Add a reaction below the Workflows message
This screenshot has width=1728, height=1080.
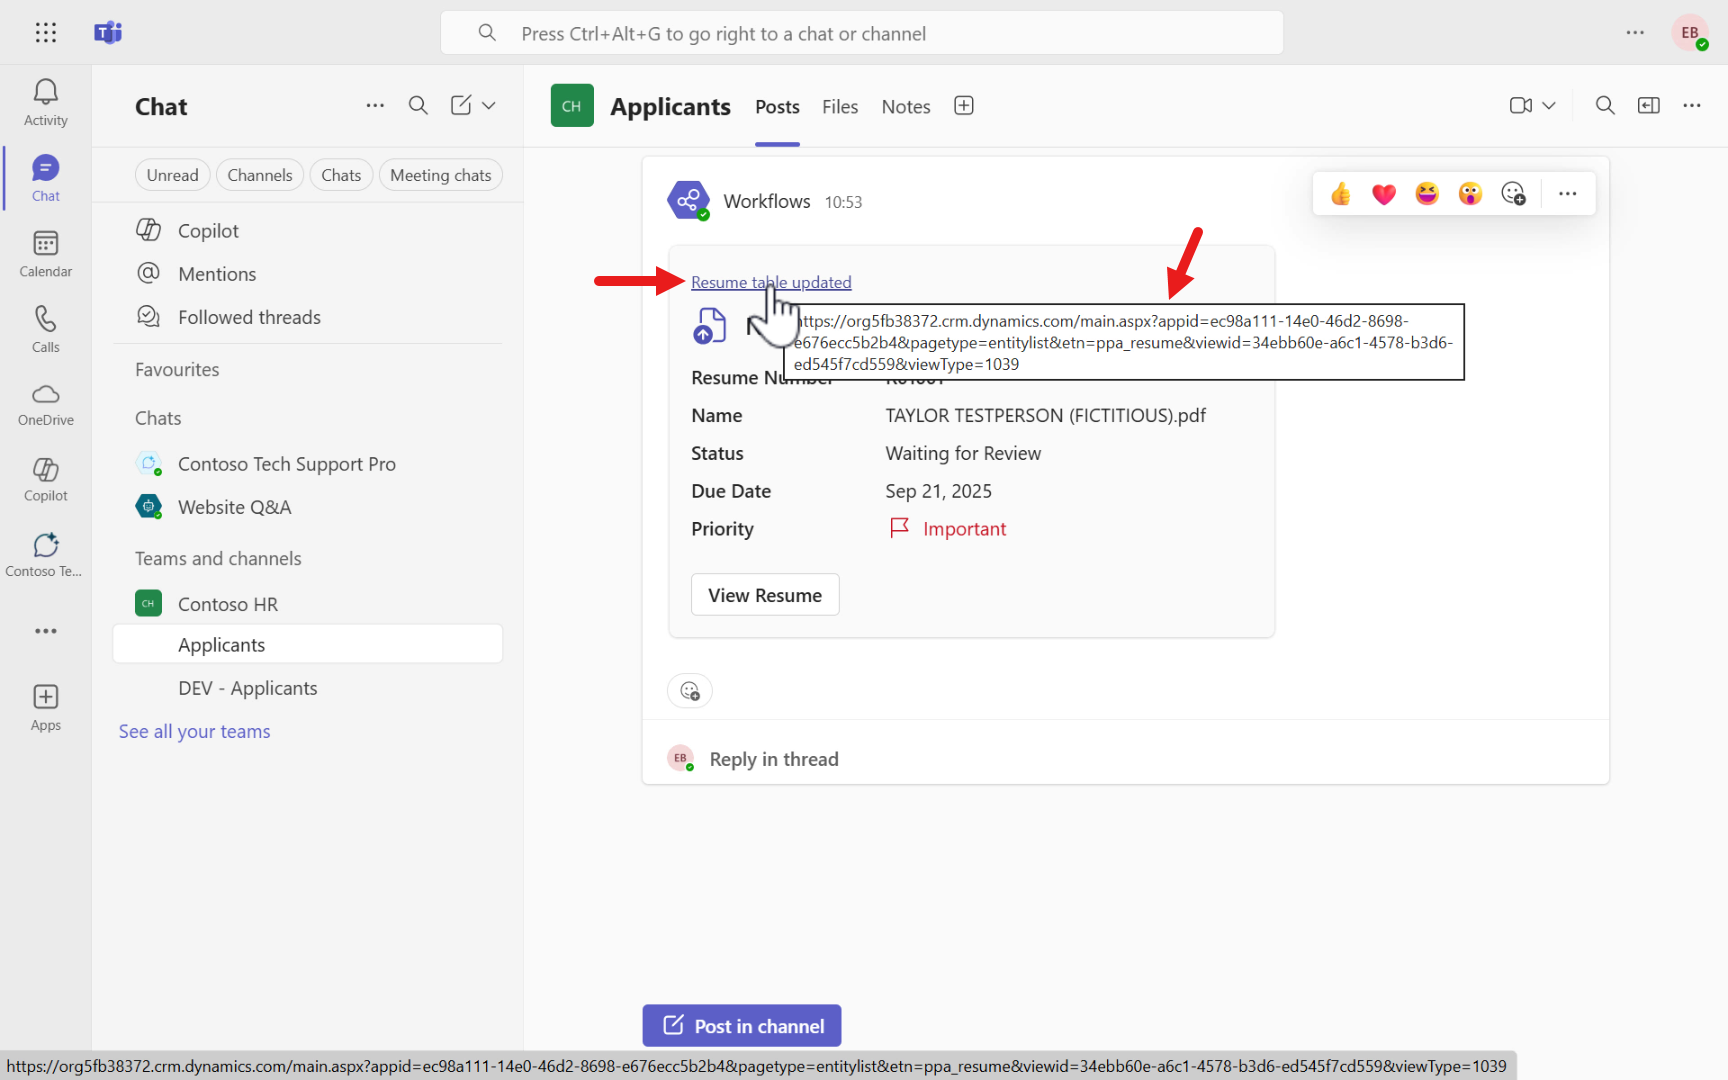[689, 690]
